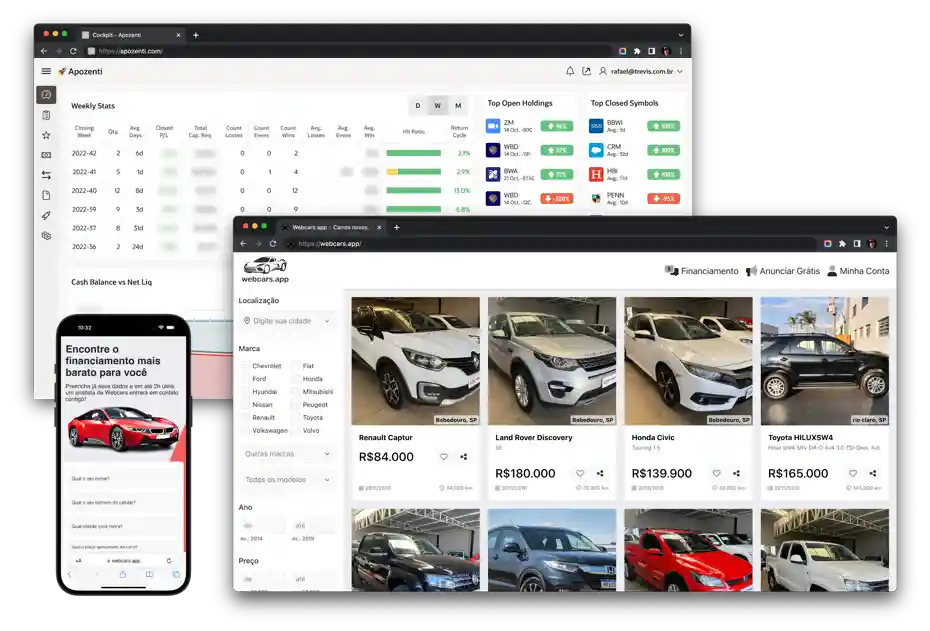Image resolution: width=930 pixels, height=631 pixels.
Task: Open the Apozenti browser three-dot menu
Action: pos(681,51)
